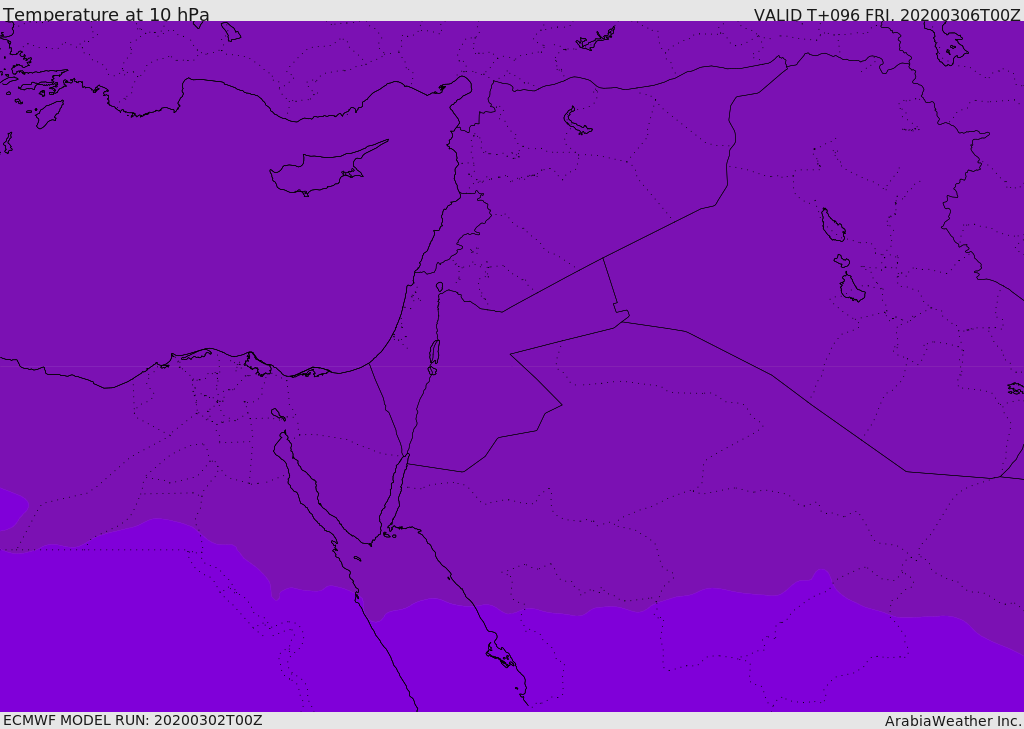This screenshot has height=729, width=1024.
Task: Click the 'Temperature at 10 hPa' title
Action: 106,15
